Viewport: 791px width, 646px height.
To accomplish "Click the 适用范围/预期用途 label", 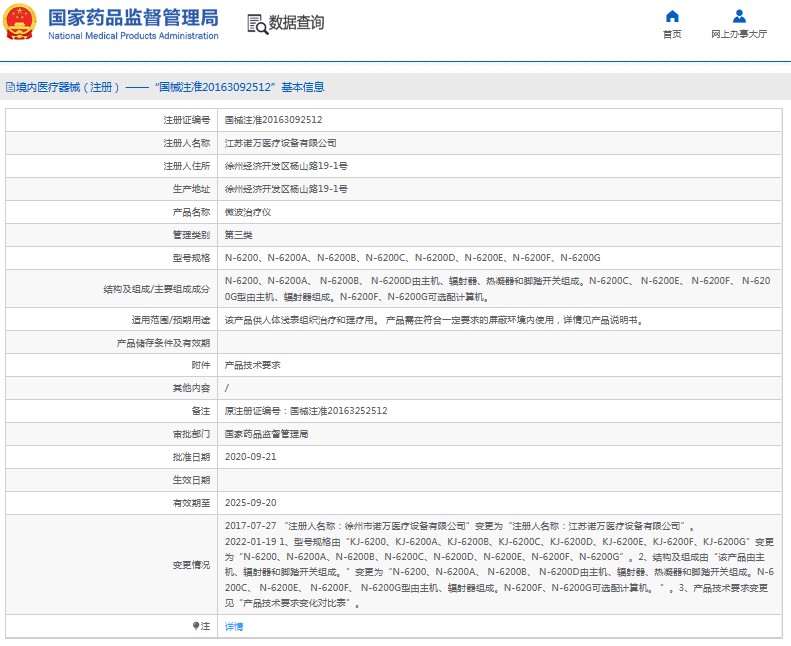I will point(171,320).
